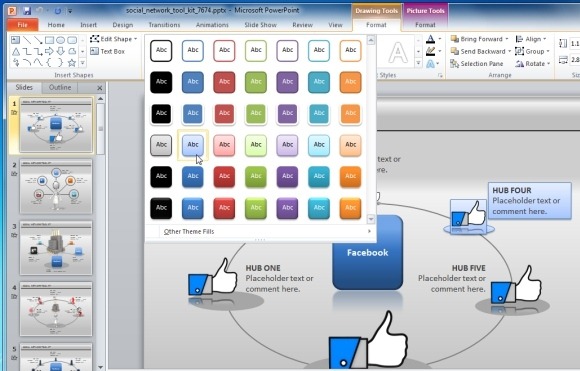The height and width of the screenshot is (371, 580).
Task: Close the Slides pane with the X
Action: coord(99,88)
